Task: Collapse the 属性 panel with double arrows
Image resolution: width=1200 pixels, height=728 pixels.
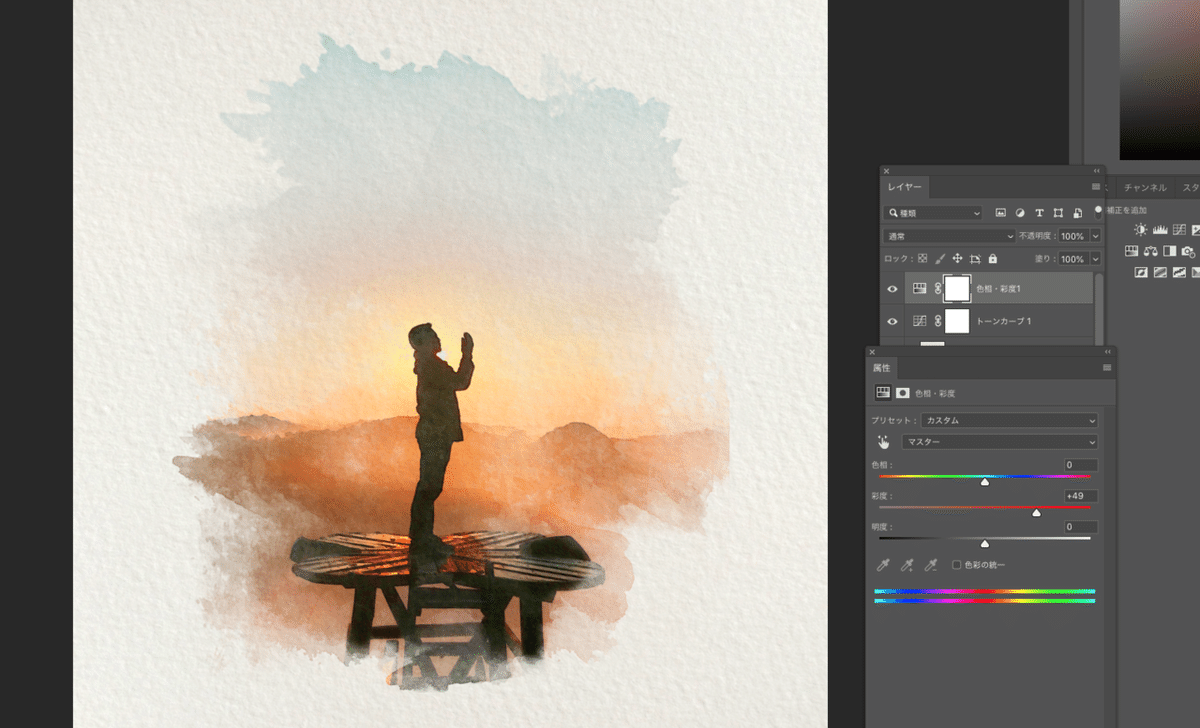Action: point(1108,352)
